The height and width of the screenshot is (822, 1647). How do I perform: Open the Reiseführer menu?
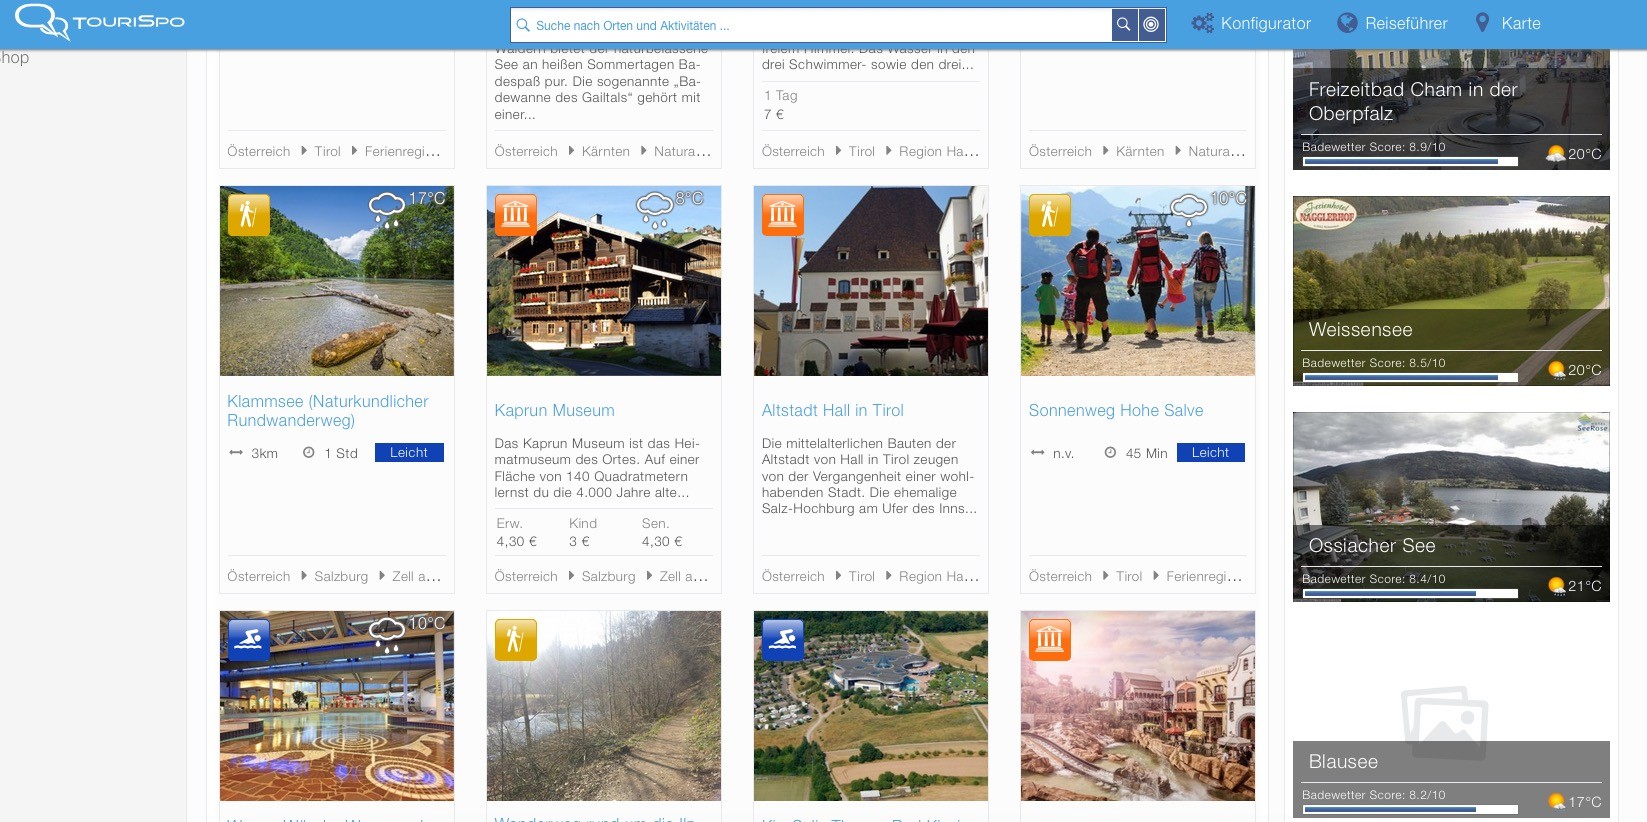1393,23
